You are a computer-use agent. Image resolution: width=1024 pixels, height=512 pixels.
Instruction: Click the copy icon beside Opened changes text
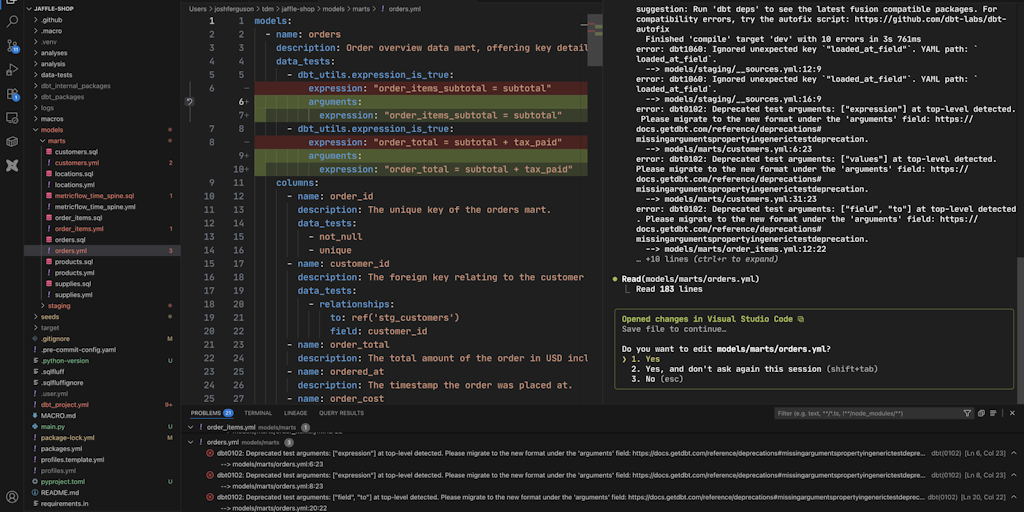pos(801,319)
